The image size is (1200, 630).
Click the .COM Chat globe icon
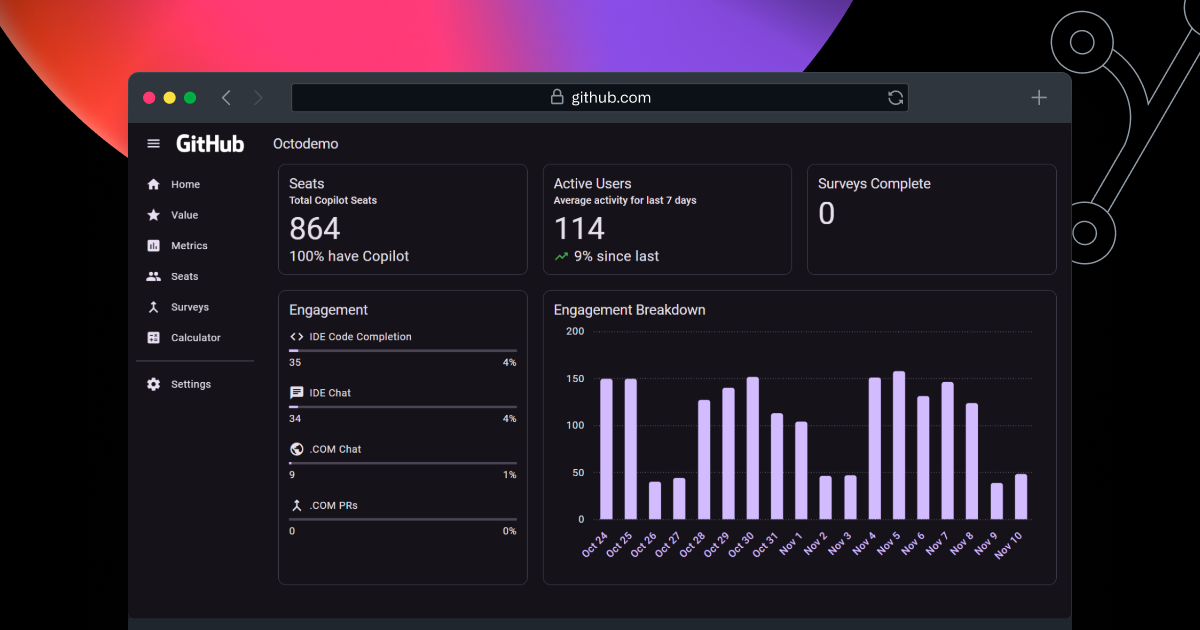click(297, 449)
